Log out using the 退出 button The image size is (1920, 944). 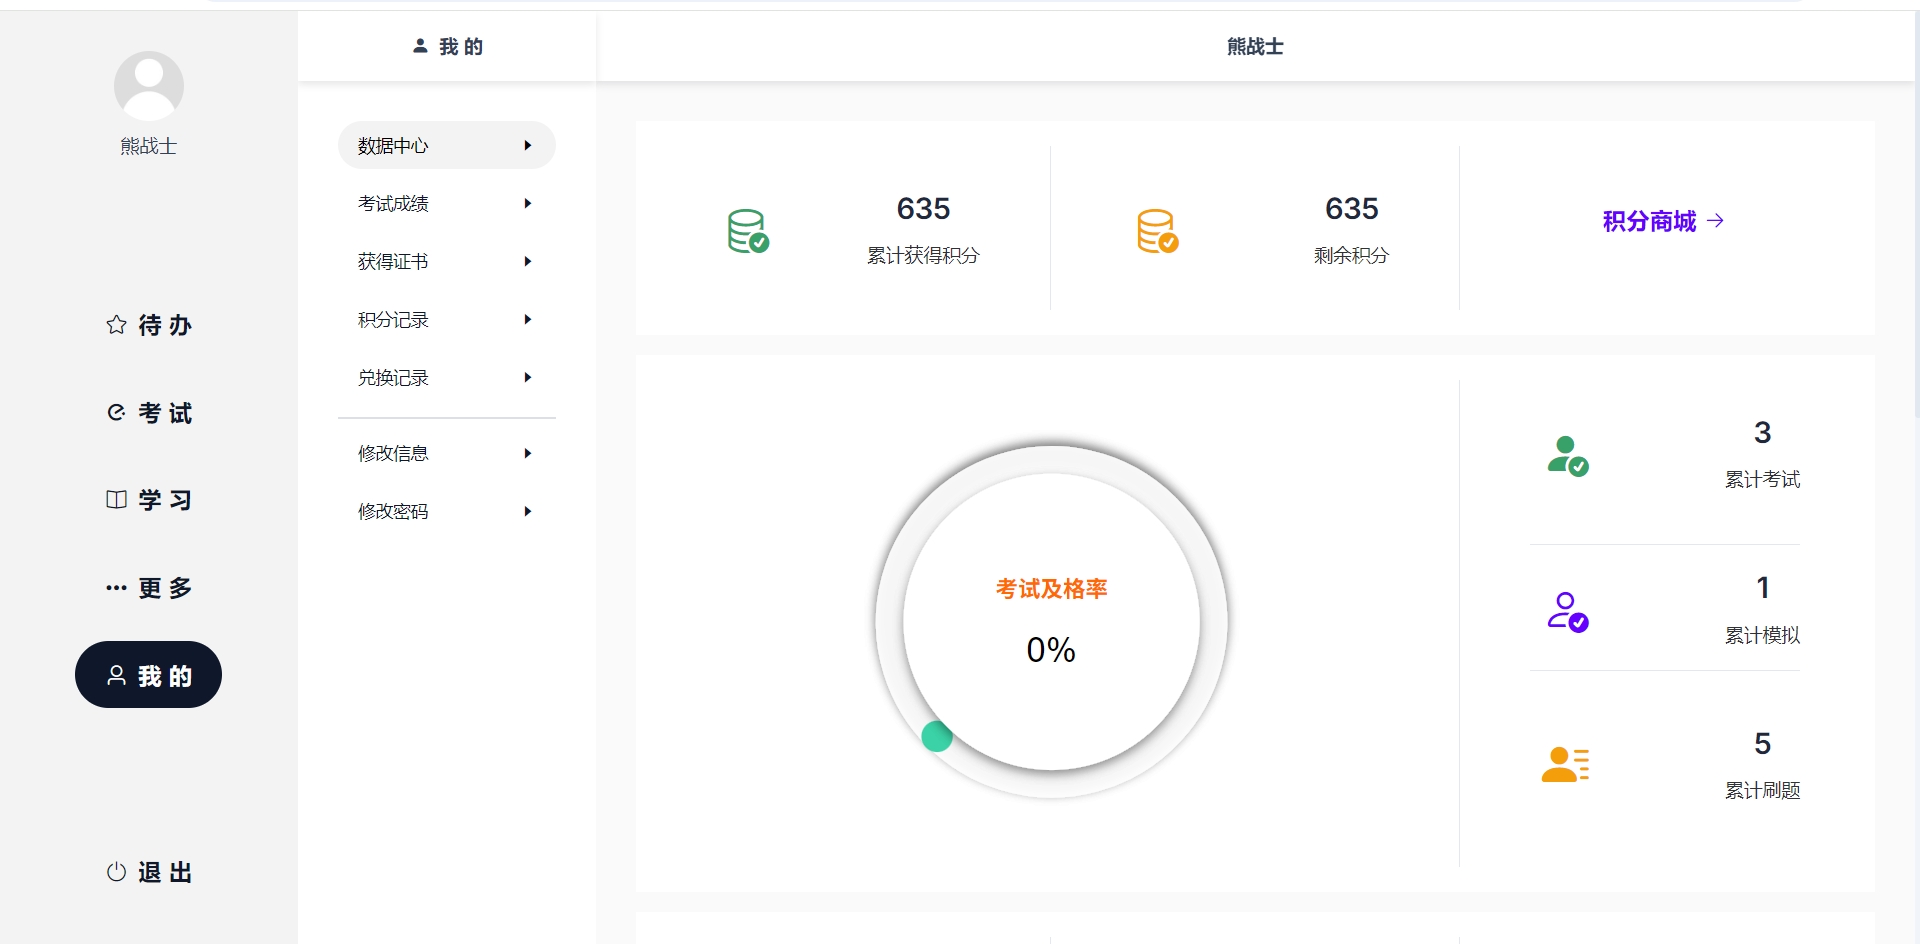[x=149, y=872]
